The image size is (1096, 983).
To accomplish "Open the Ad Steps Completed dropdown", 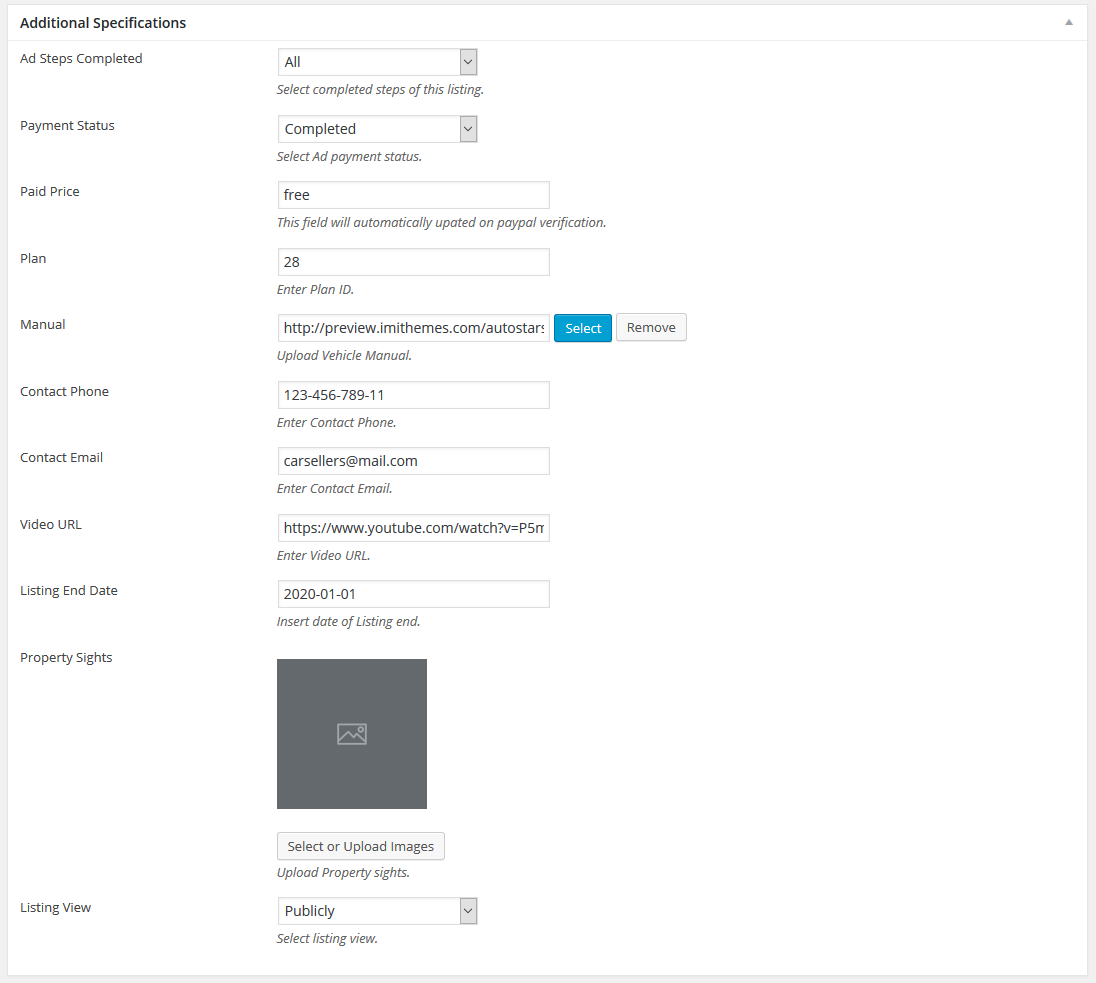I will click(x=377, y=62).
